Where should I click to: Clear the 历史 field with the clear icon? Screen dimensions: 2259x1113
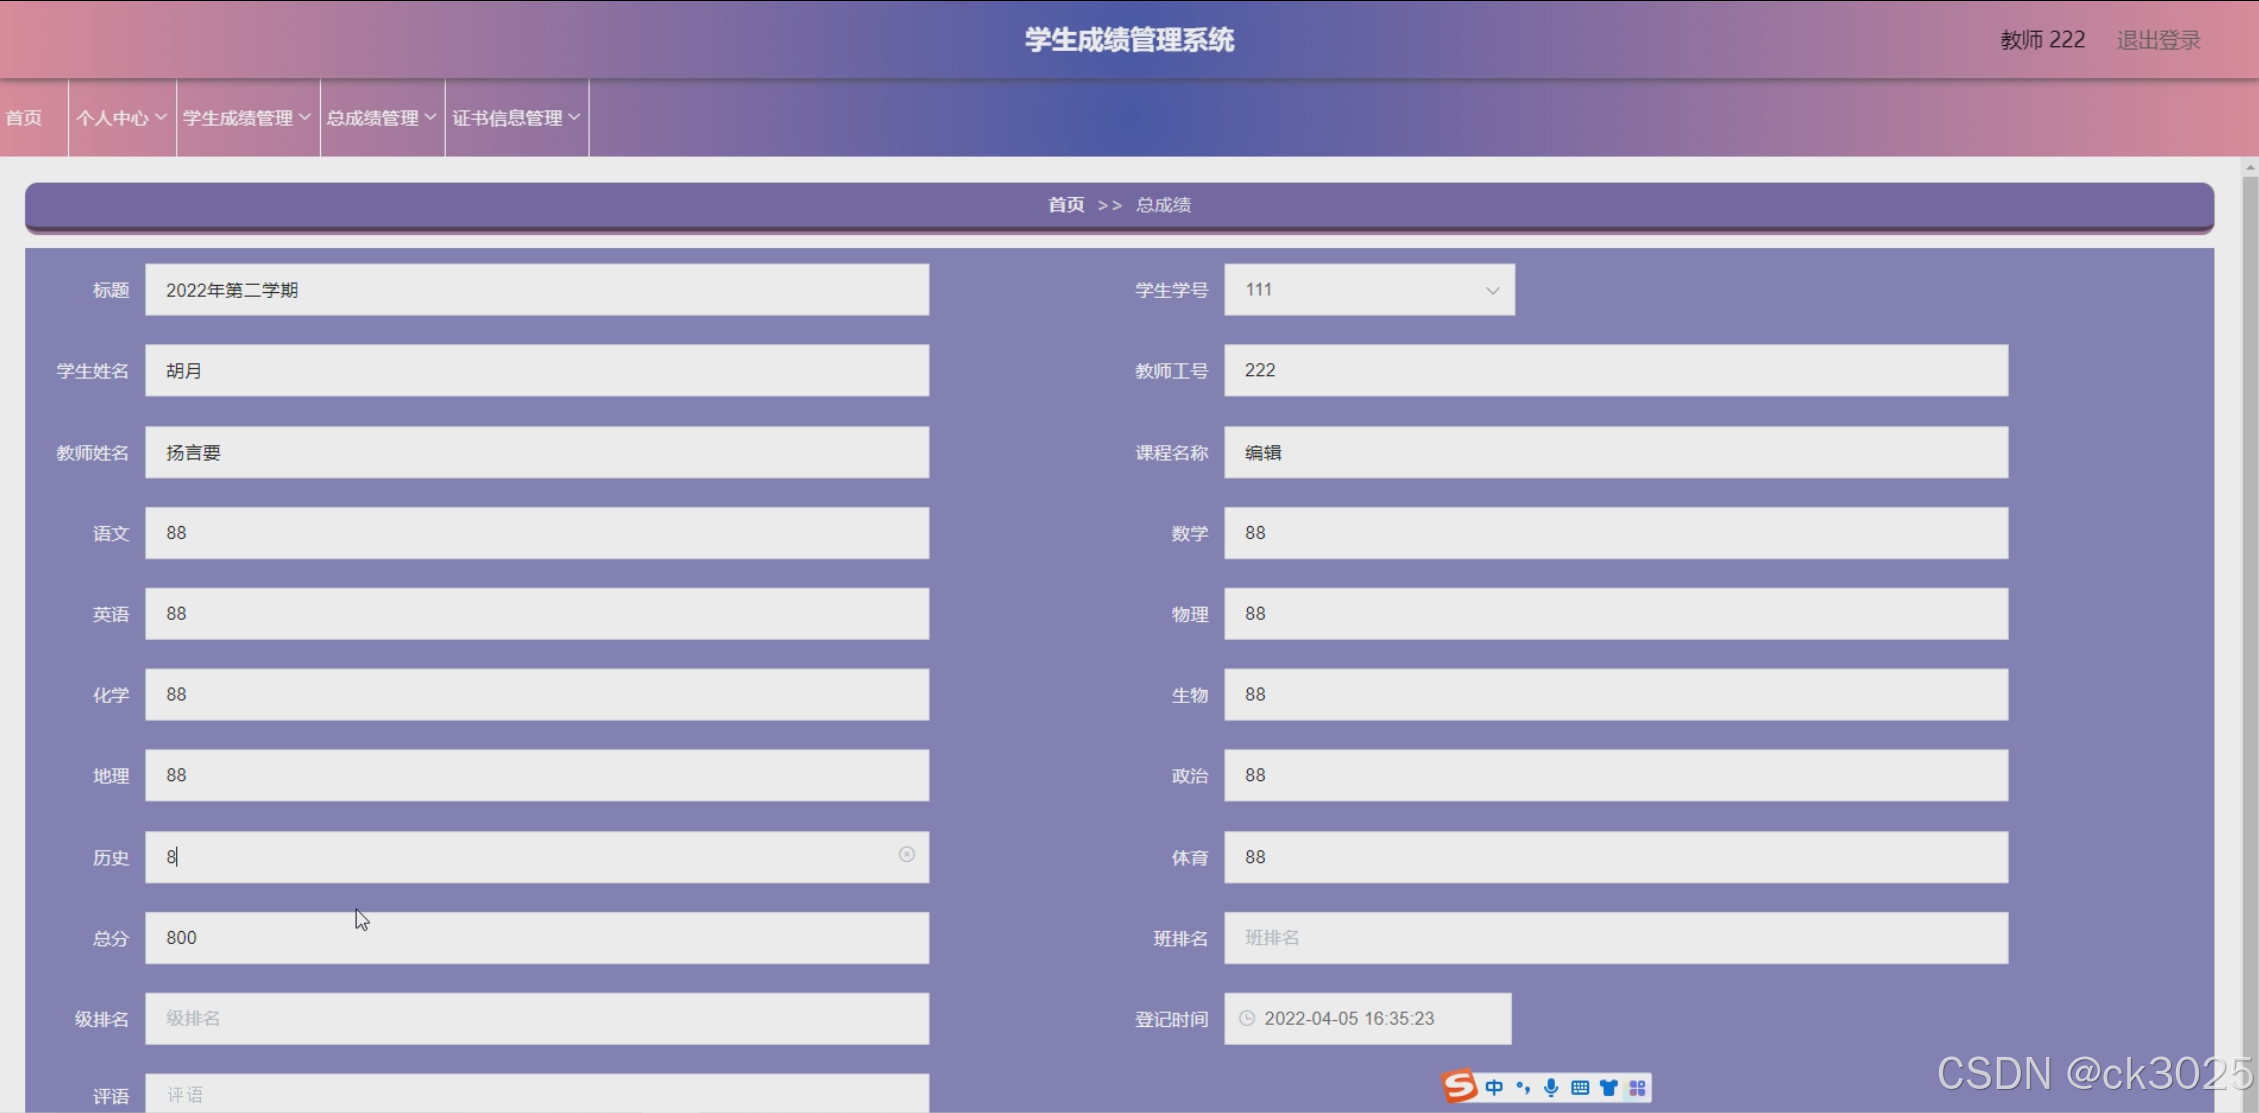906,854
